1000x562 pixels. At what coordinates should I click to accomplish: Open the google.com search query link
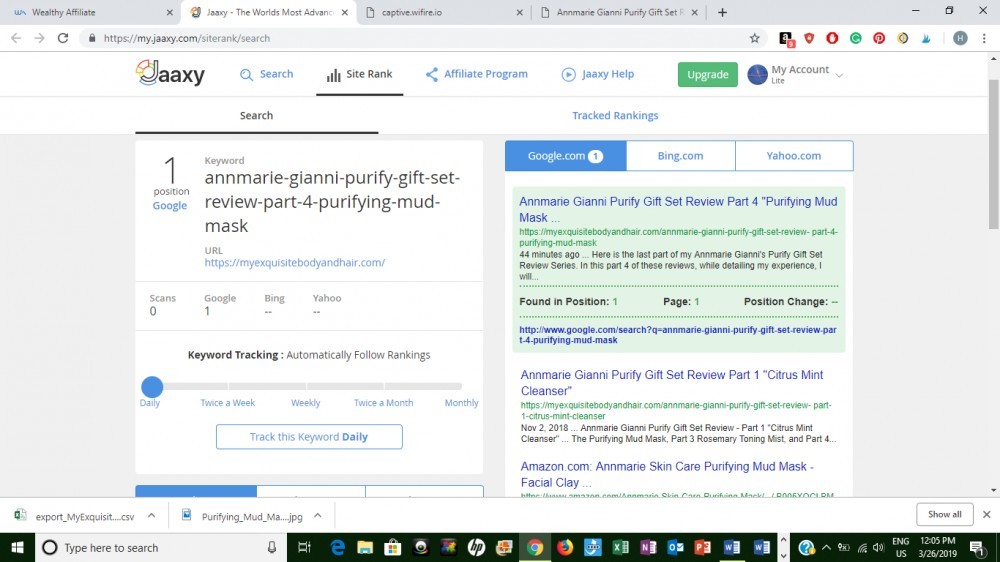point(678,335)
